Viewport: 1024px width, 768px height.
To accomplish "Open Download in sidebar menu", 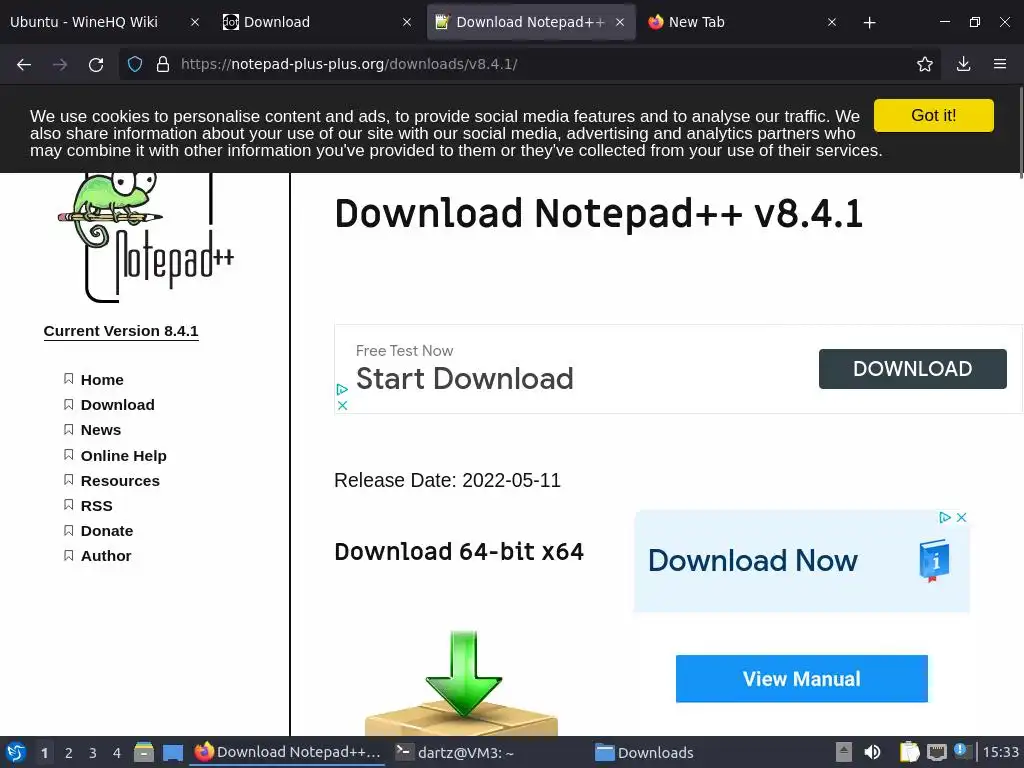I will click(118, 405).
